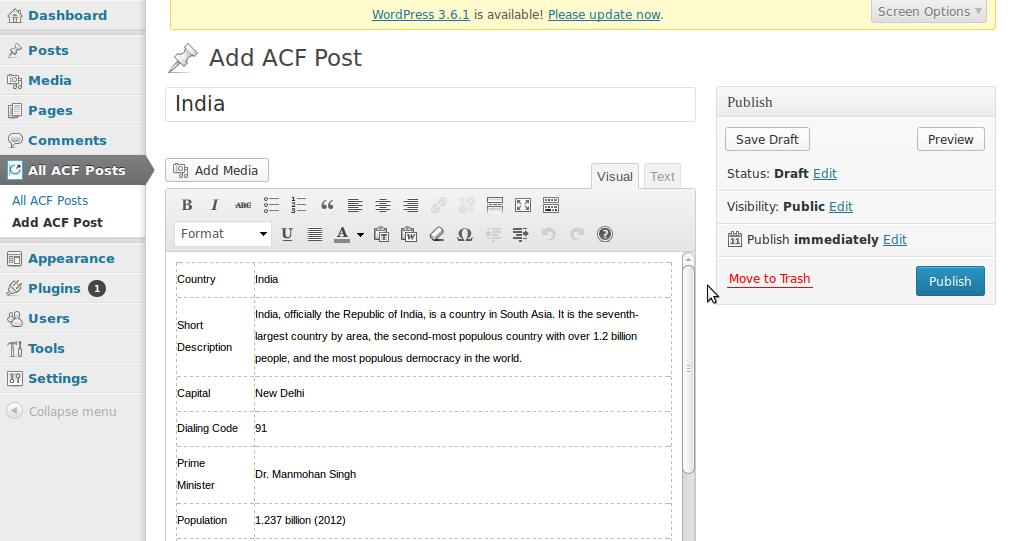Image resolution: width=1010 pixels, height=541 pixels.
Task: Insert a custom character (omega)
Action: 464,234
